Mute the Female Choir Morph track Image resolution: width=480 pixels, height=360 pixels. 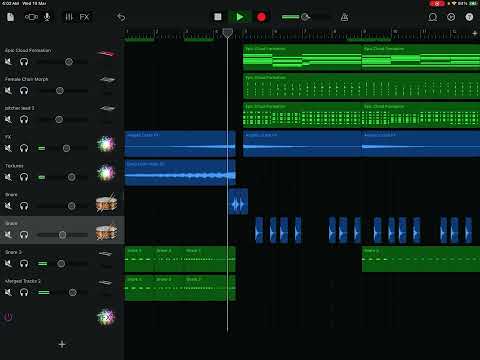[8, 90]
